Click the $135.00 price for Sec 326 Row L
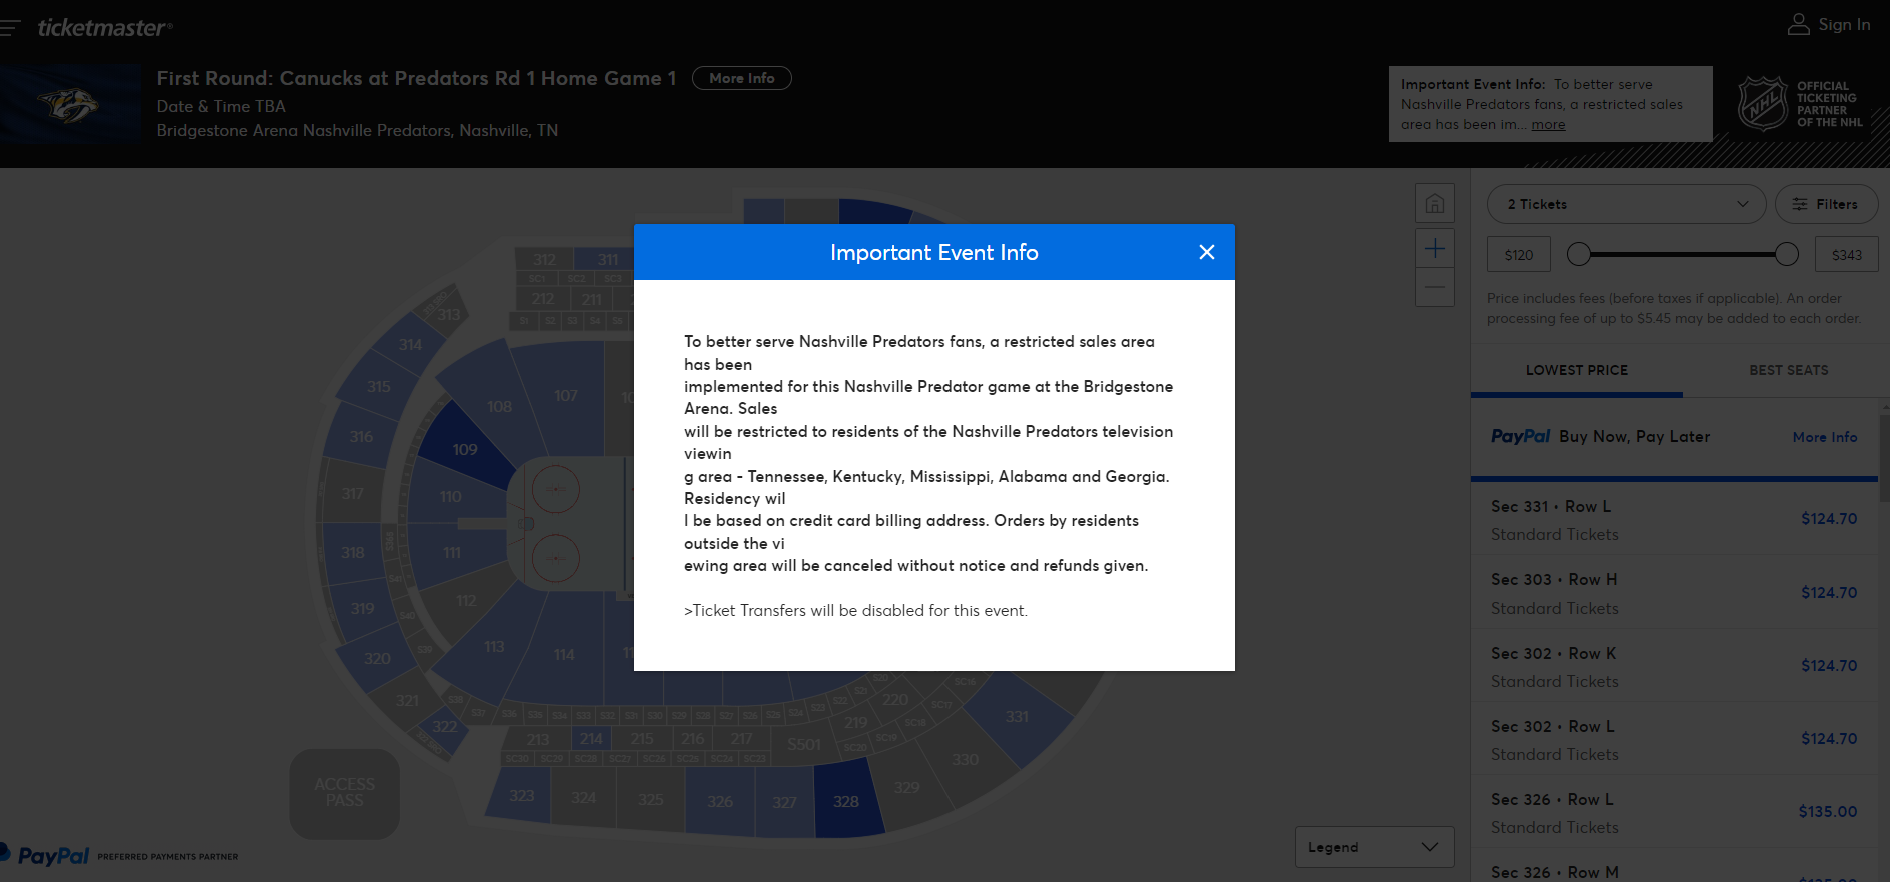 pos(1828,812)
